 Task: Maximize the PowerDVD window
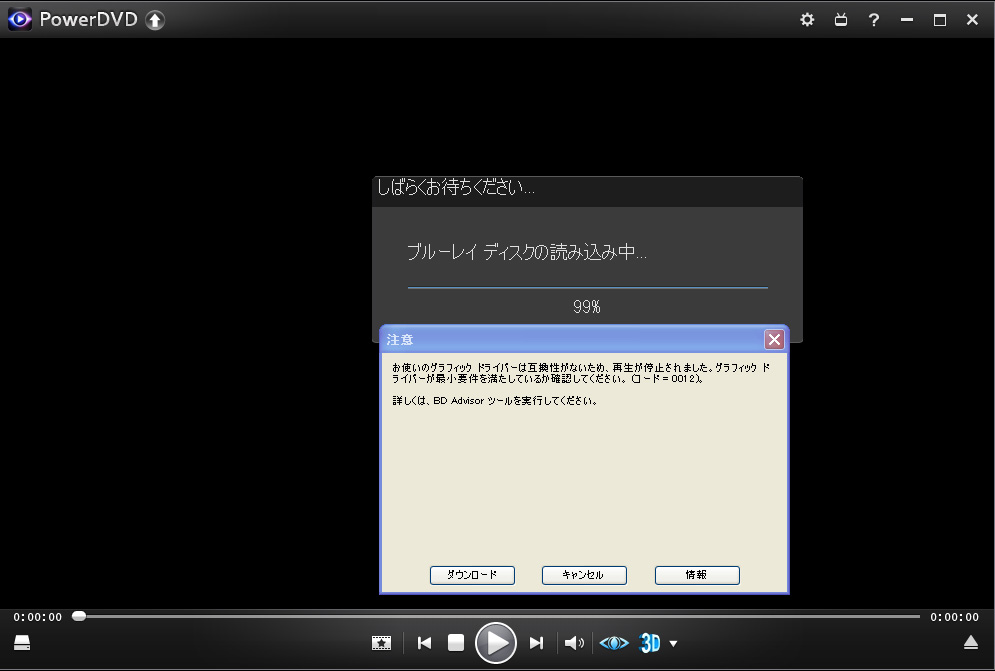(940, 20)
